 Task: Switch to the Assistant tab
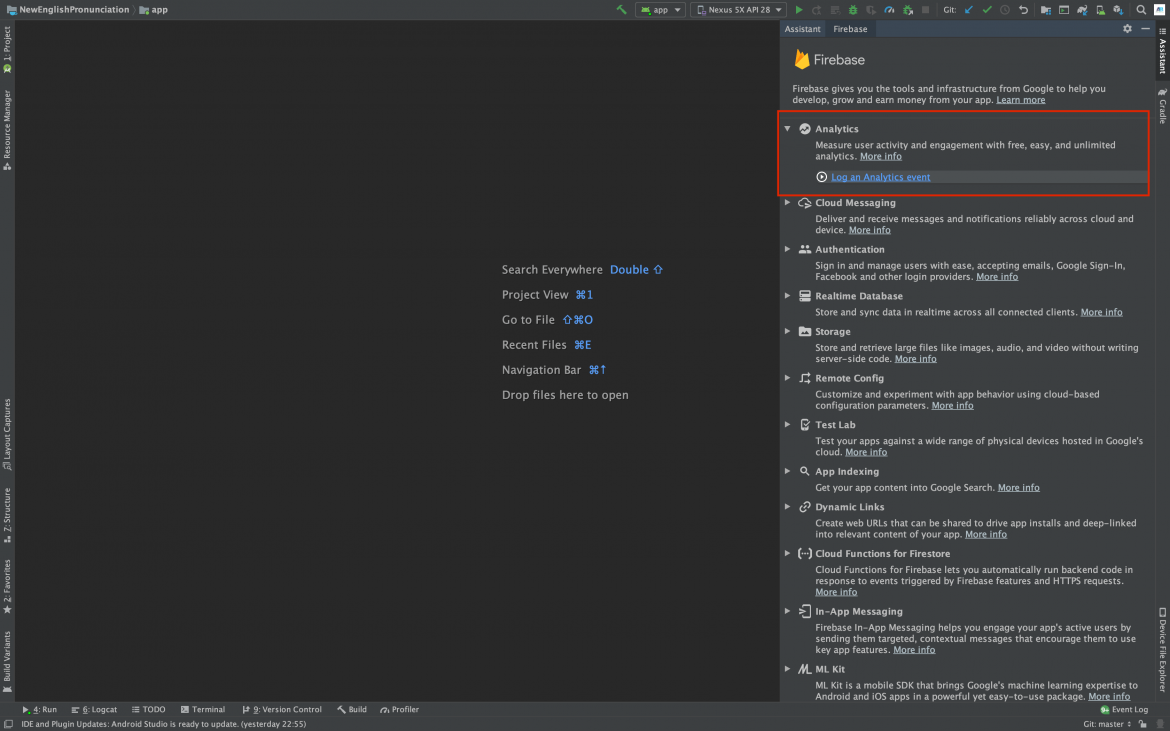[x=803, y=29]
